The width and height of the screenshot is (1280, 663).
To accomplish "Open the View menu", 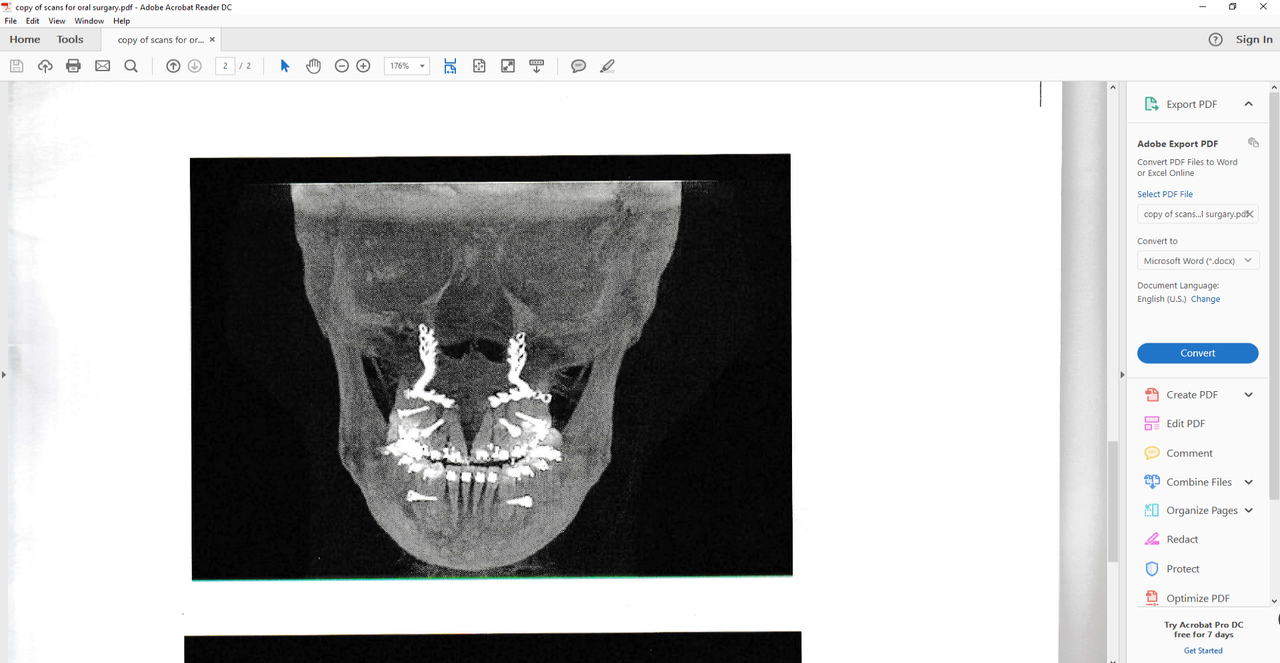I will click(x=57, y=21).
